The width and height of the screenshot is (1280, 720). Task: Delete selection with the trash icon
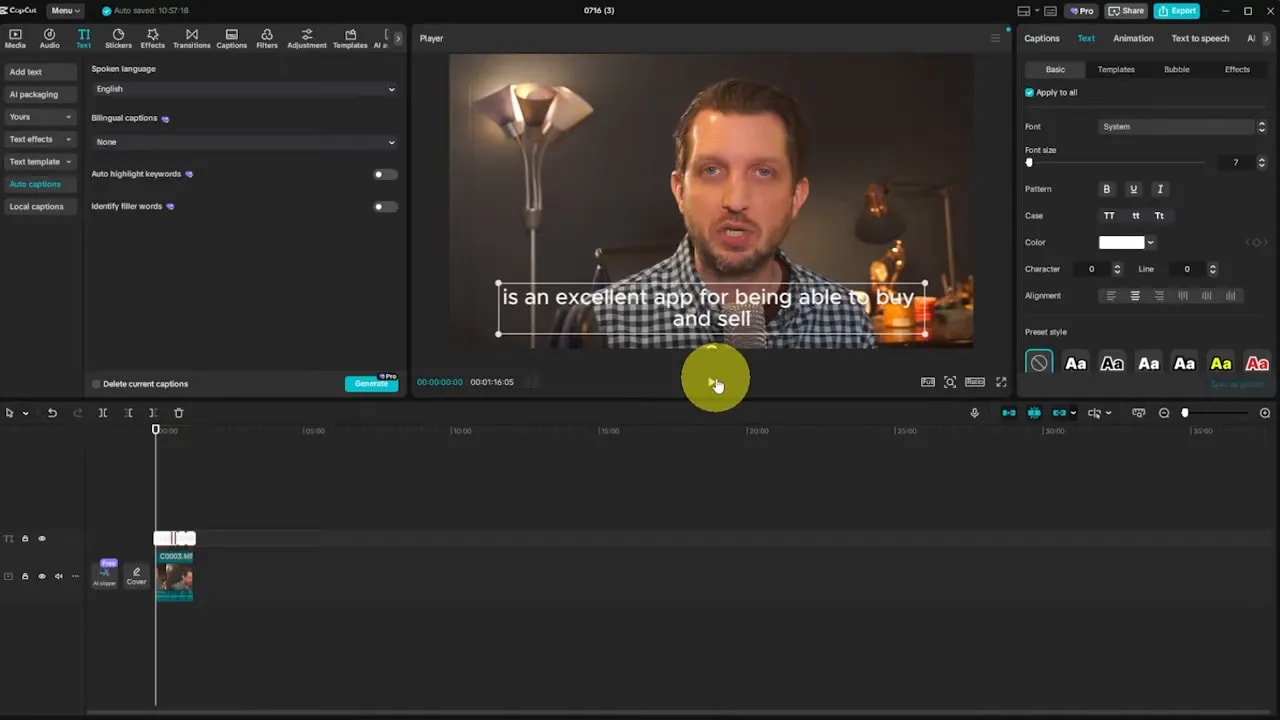178,412
